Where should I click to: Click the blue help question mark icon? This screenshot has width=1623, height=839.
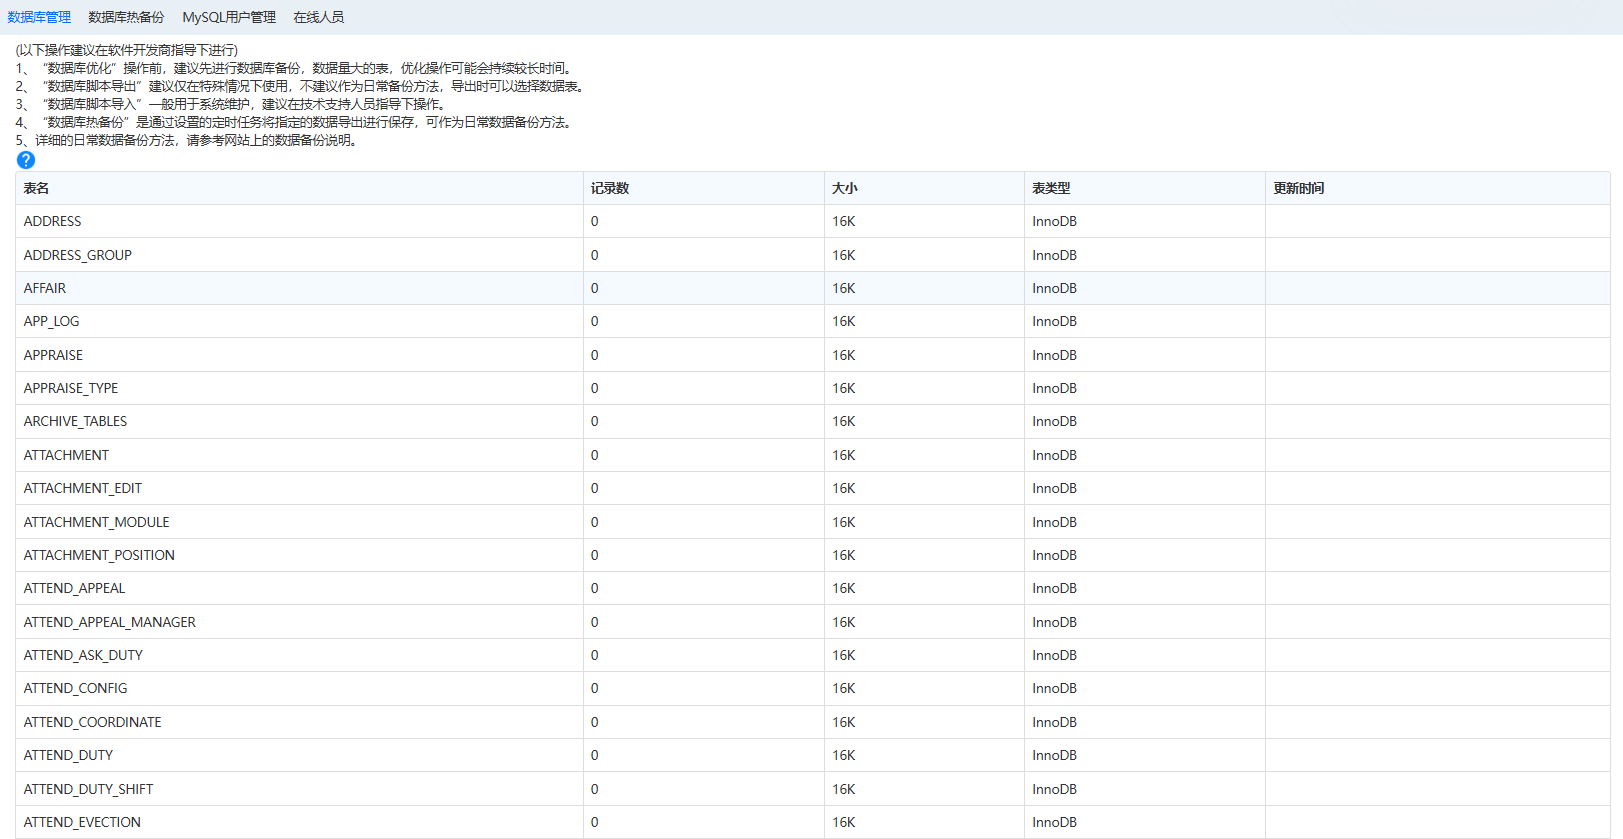tap(26, 160)
